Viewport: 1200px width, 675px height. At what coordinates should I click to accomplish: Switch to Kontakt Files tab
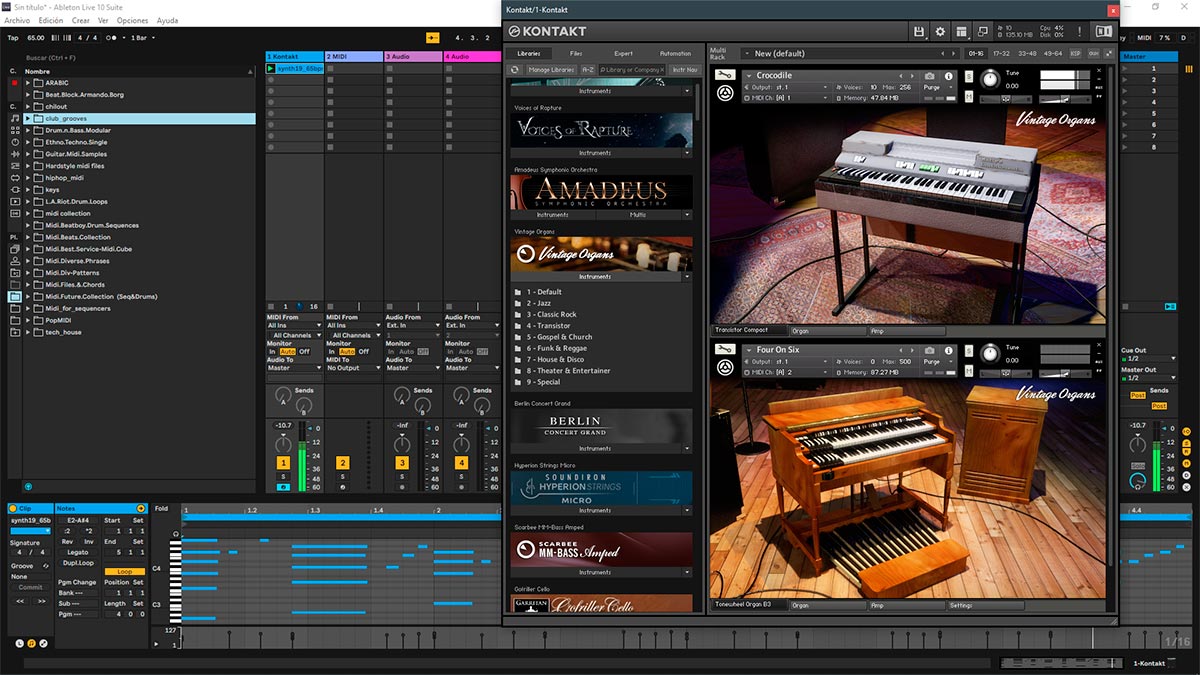coord(577,53)
